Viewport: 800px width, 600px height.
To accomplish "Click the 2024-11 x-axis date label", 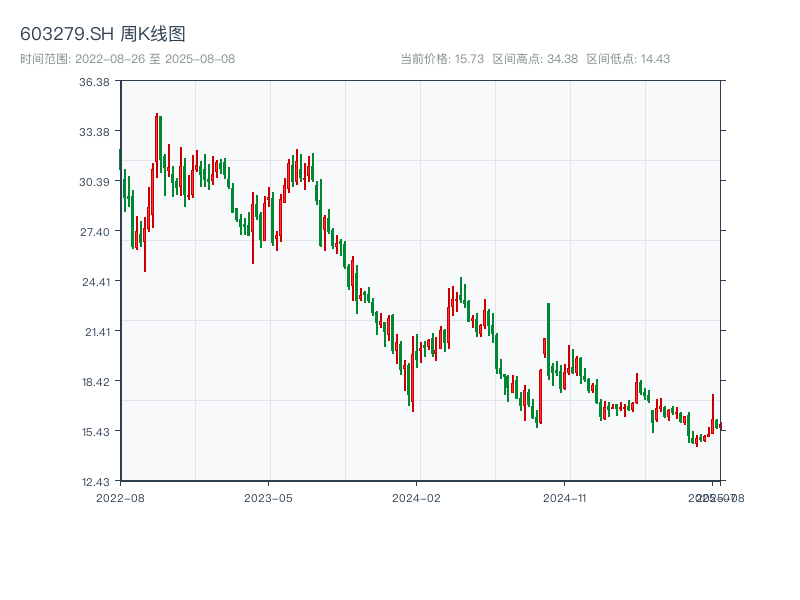I will [565, 497].
